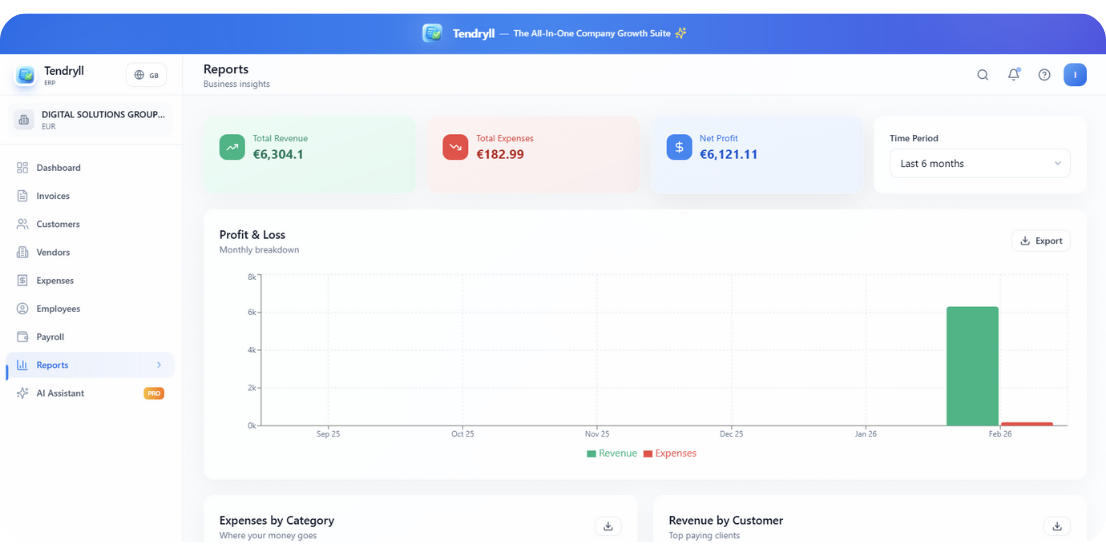Screen dimensions: 1106x556
Task: Open the Payroll sidebar item
Action: pyautogui.click(x=50, y=337)
